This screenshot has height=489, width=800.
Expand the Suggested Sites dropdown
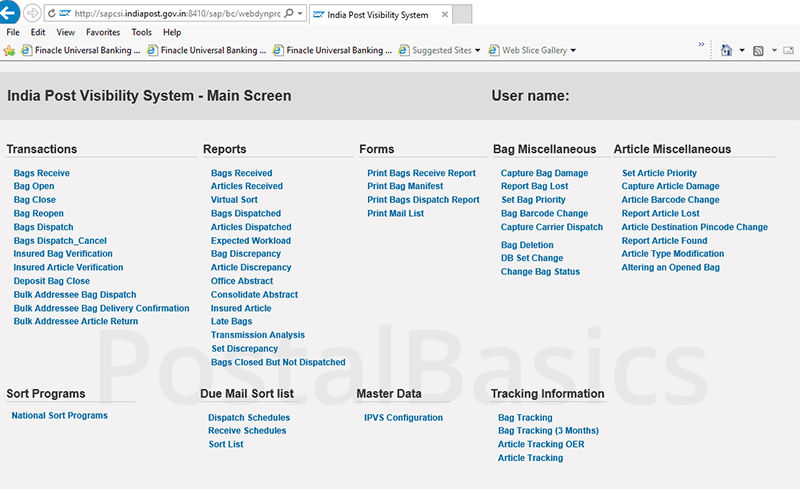coord(477,50)
